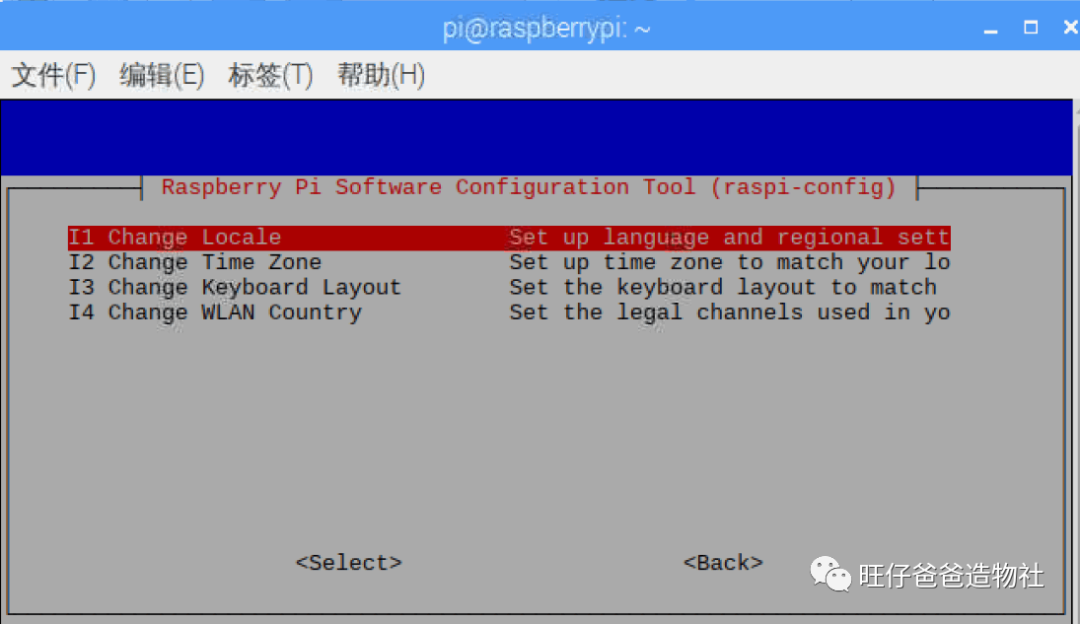Open the 编辑(E) menu
1080x624 pixels.
point(162,75)
